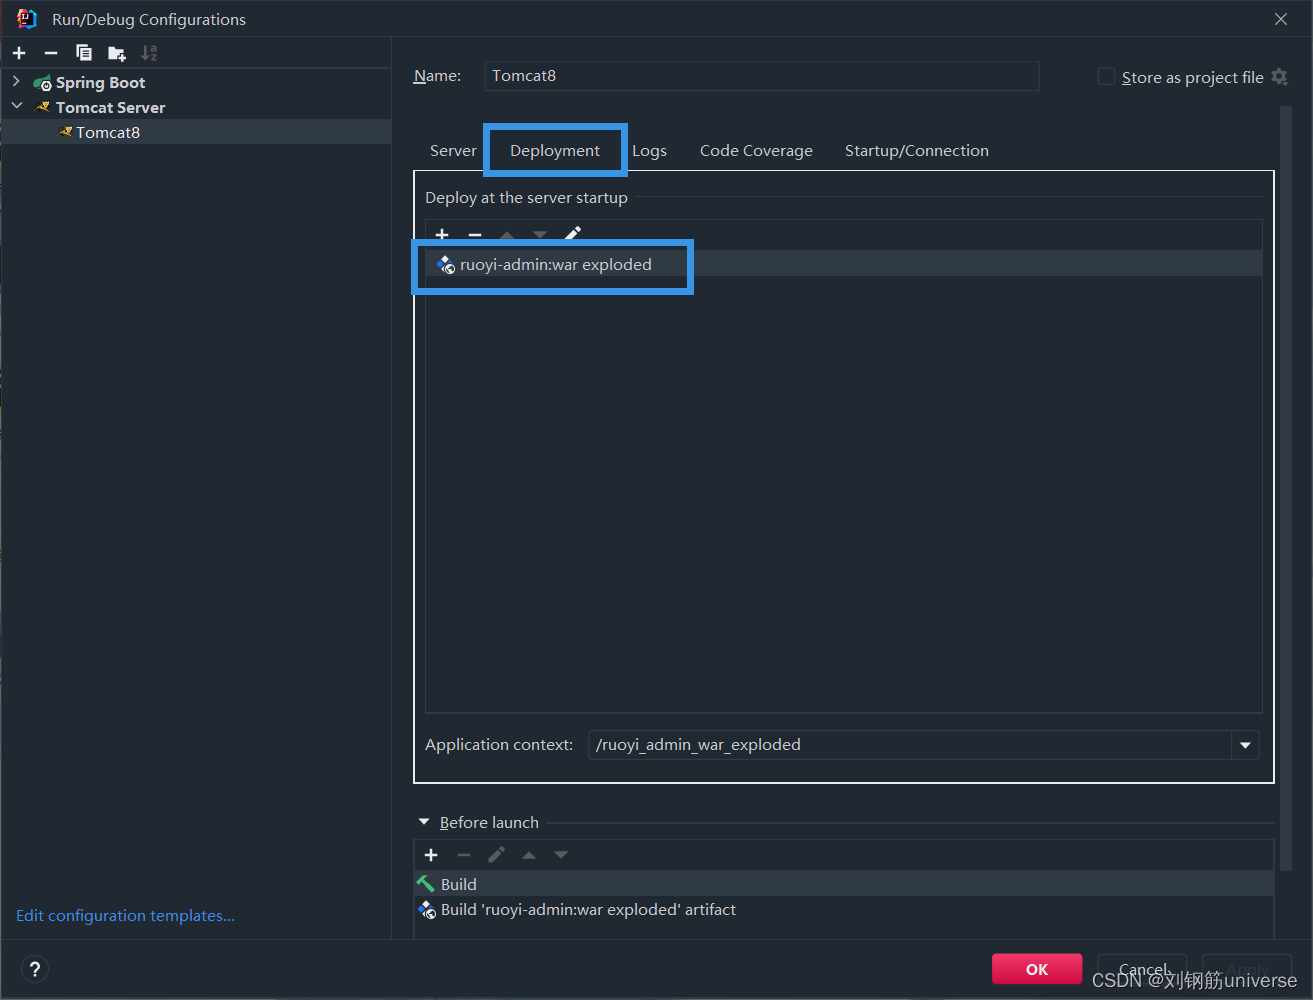Collapse the Tomcat Server tree node
This screenshot has height=1000, width=1313.
(x=17, y=106)
